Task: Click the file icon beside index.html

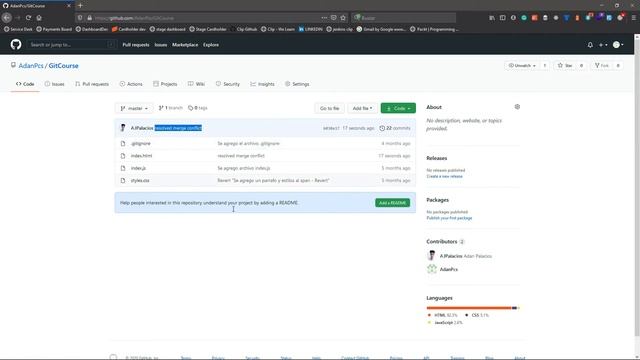Action: [x=123, y=156]
